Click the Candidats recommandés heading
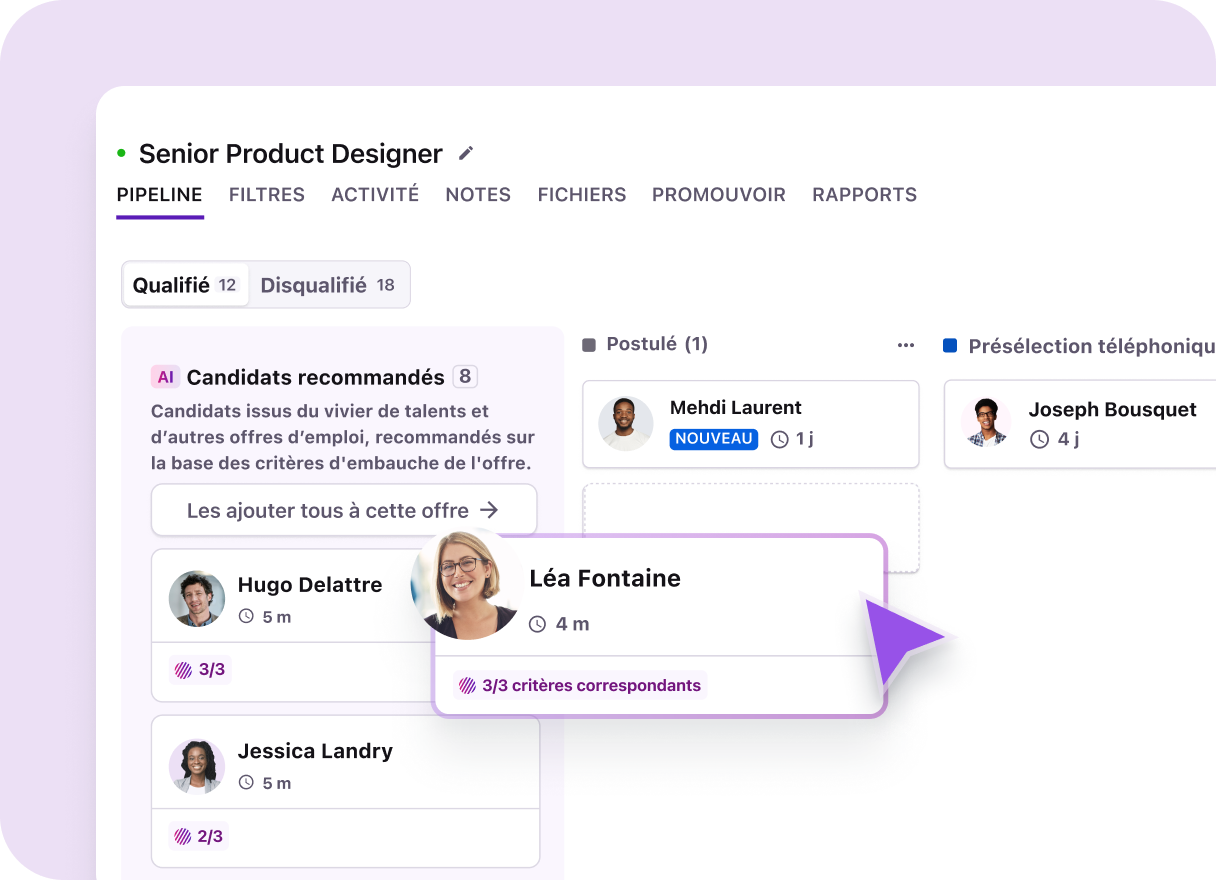 coord(316,378)
